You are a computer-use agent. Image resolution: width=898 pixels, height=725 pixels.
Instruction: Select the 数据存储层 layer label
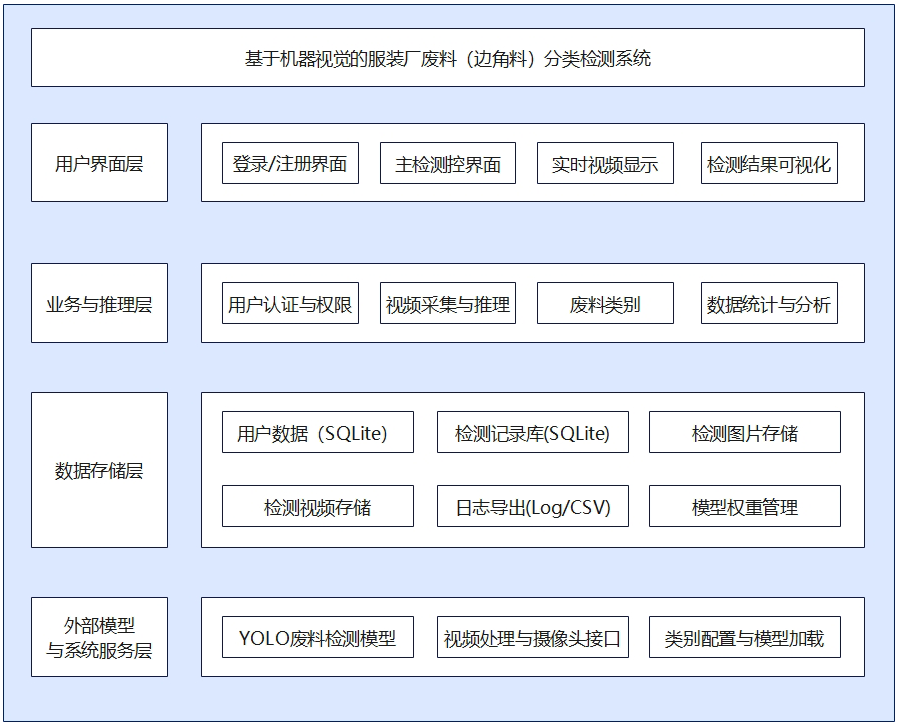pos(99,470)
